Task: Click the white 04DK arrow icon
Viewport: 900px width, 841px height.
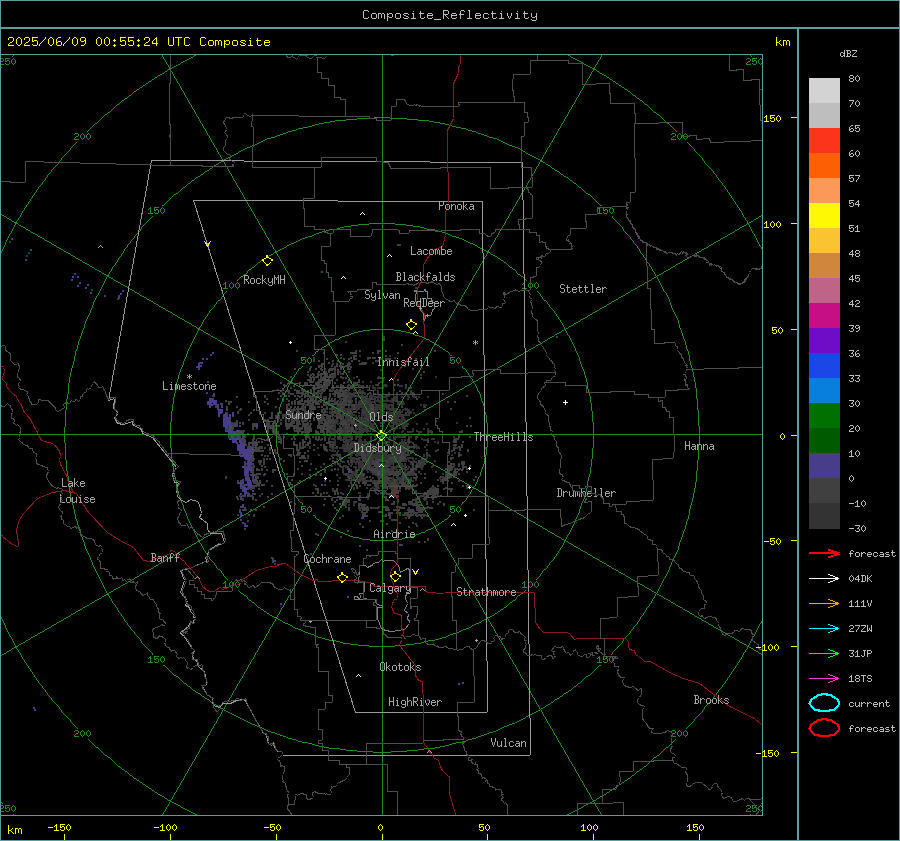Action: 824,579
